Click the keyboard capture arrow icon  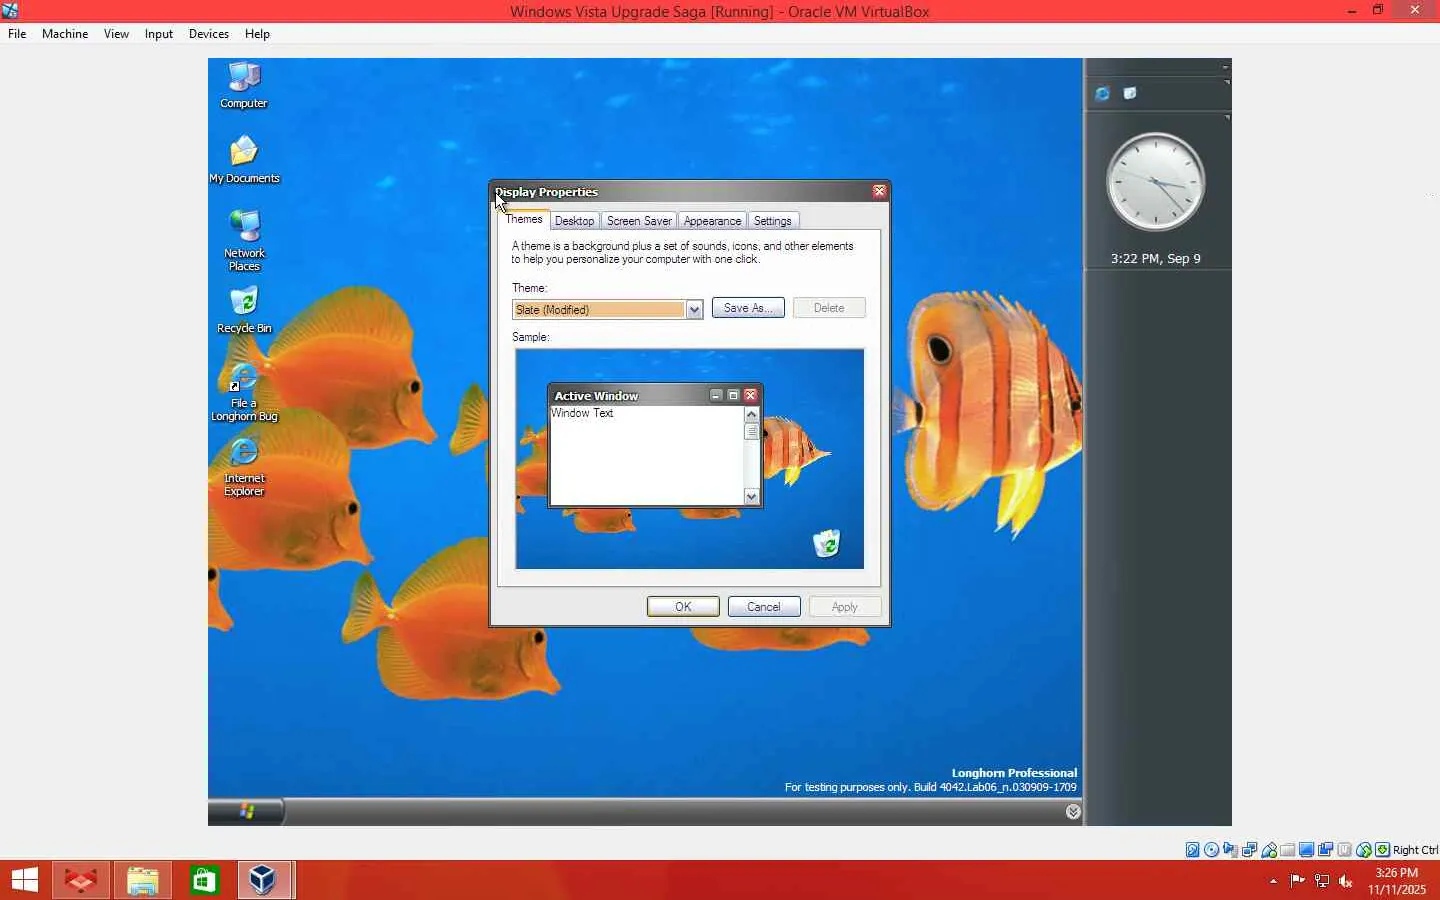[1382, 850]
